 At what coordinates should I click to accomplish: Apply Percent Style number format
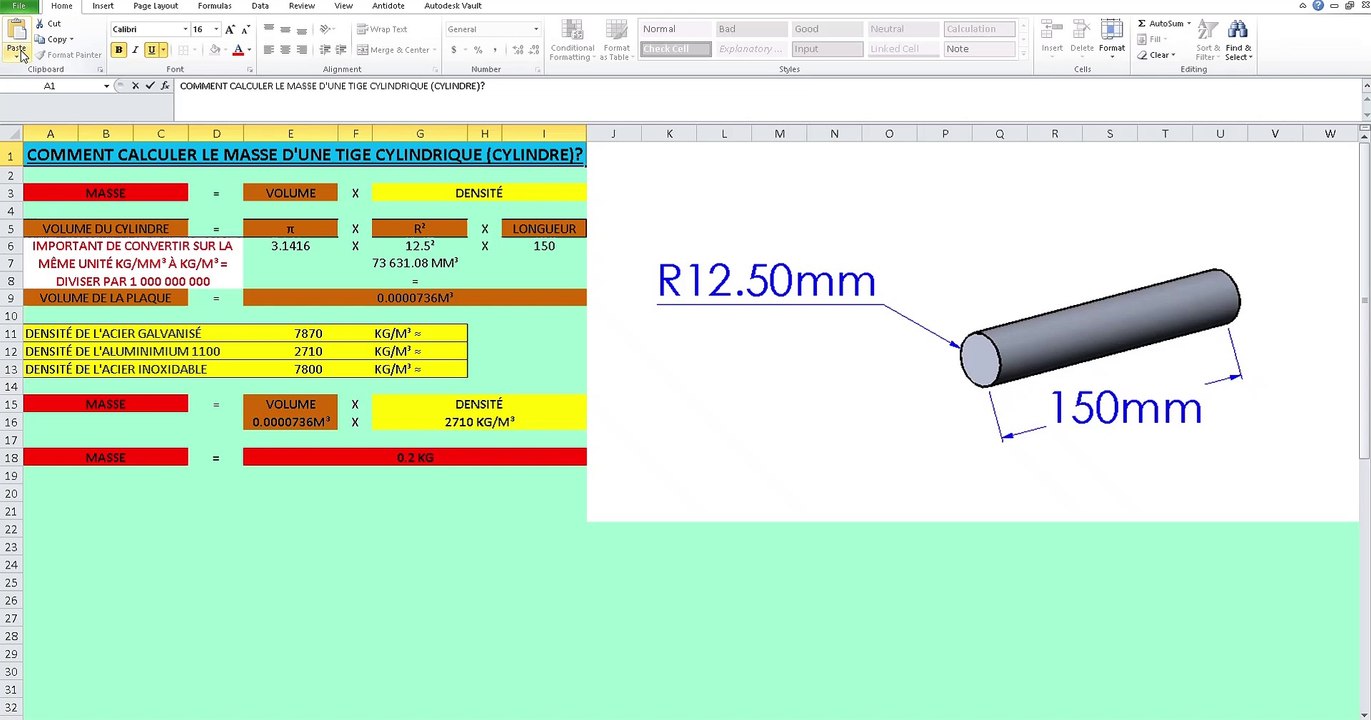coord(478,50)
